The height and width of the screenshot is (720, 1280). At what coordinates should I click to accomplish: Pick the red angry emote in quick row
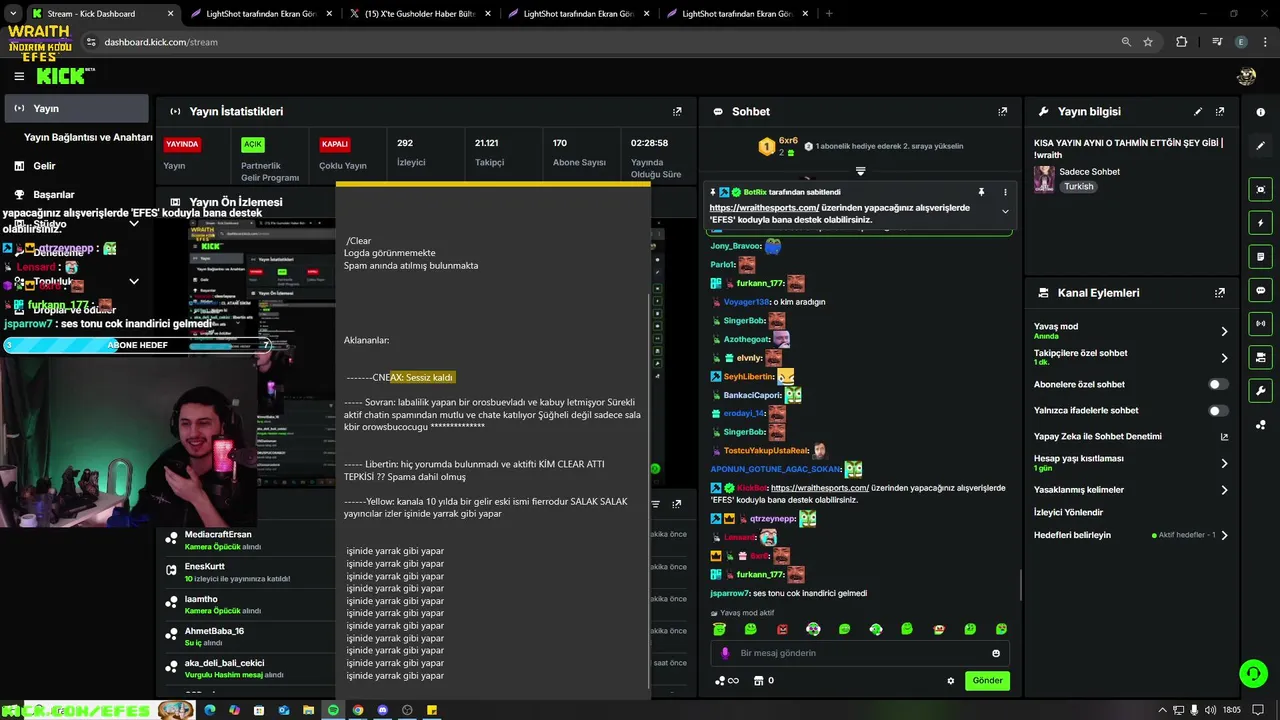782,629
